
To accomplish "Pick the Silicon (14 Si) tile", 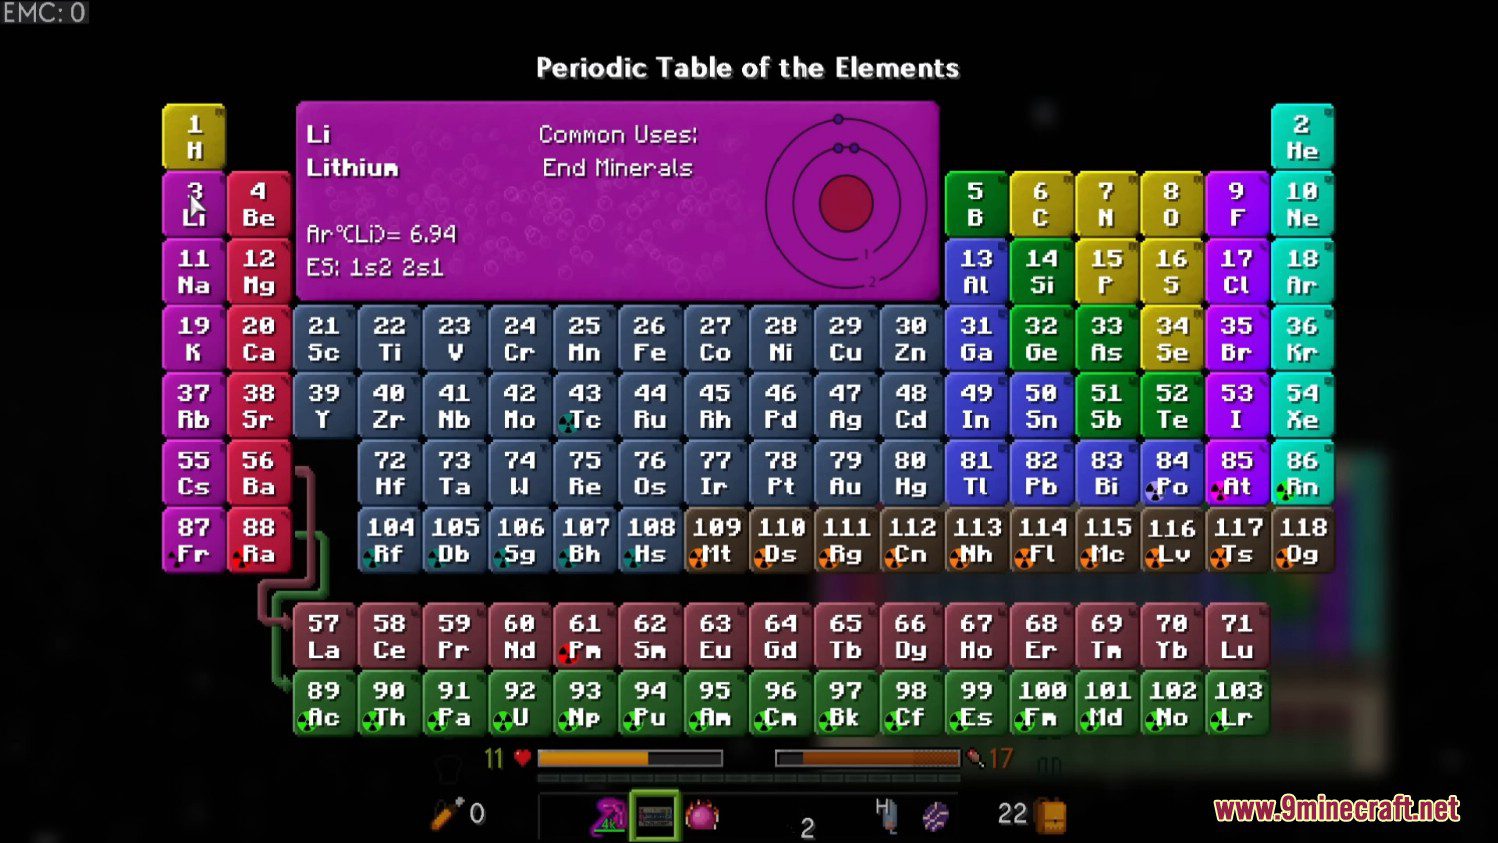I will coord(1041,271).
